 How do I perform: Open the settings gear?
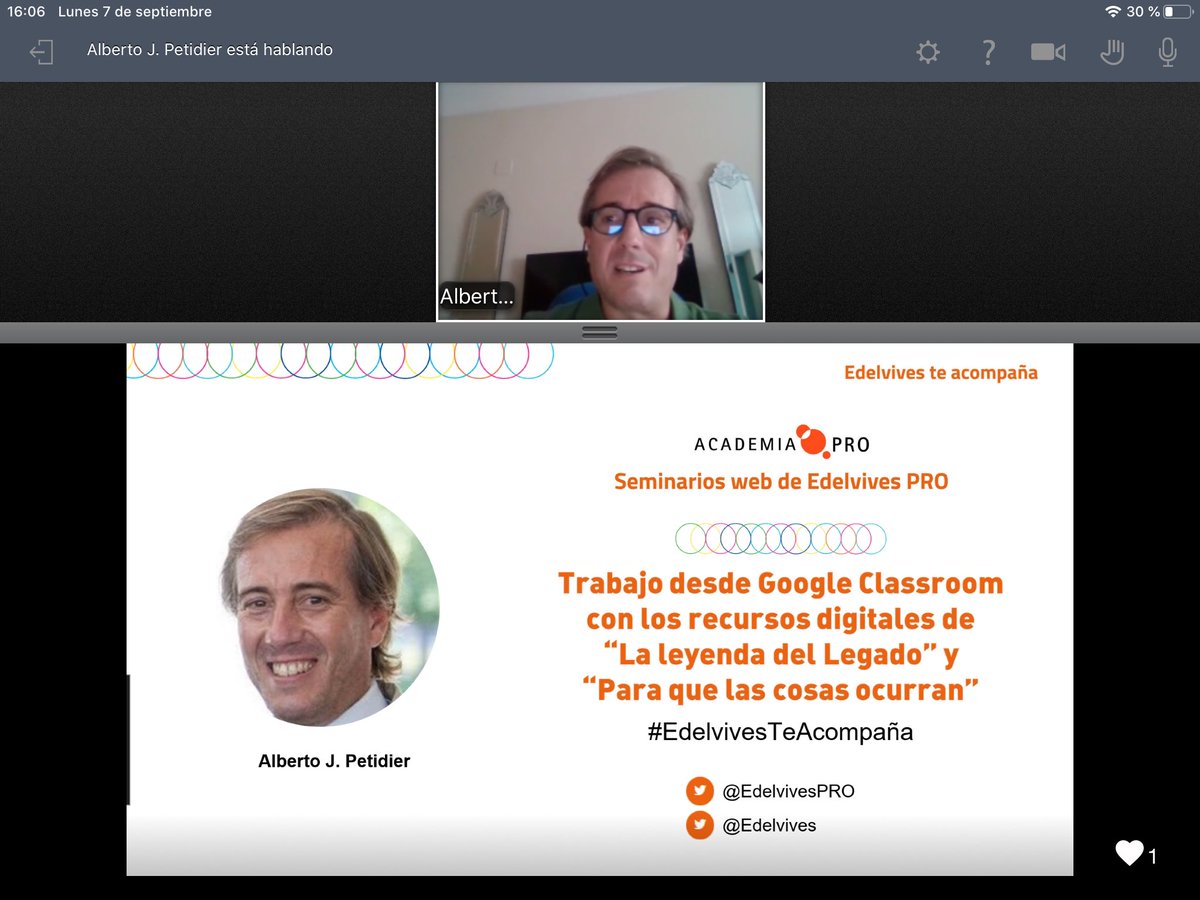(x=928, y=52)
